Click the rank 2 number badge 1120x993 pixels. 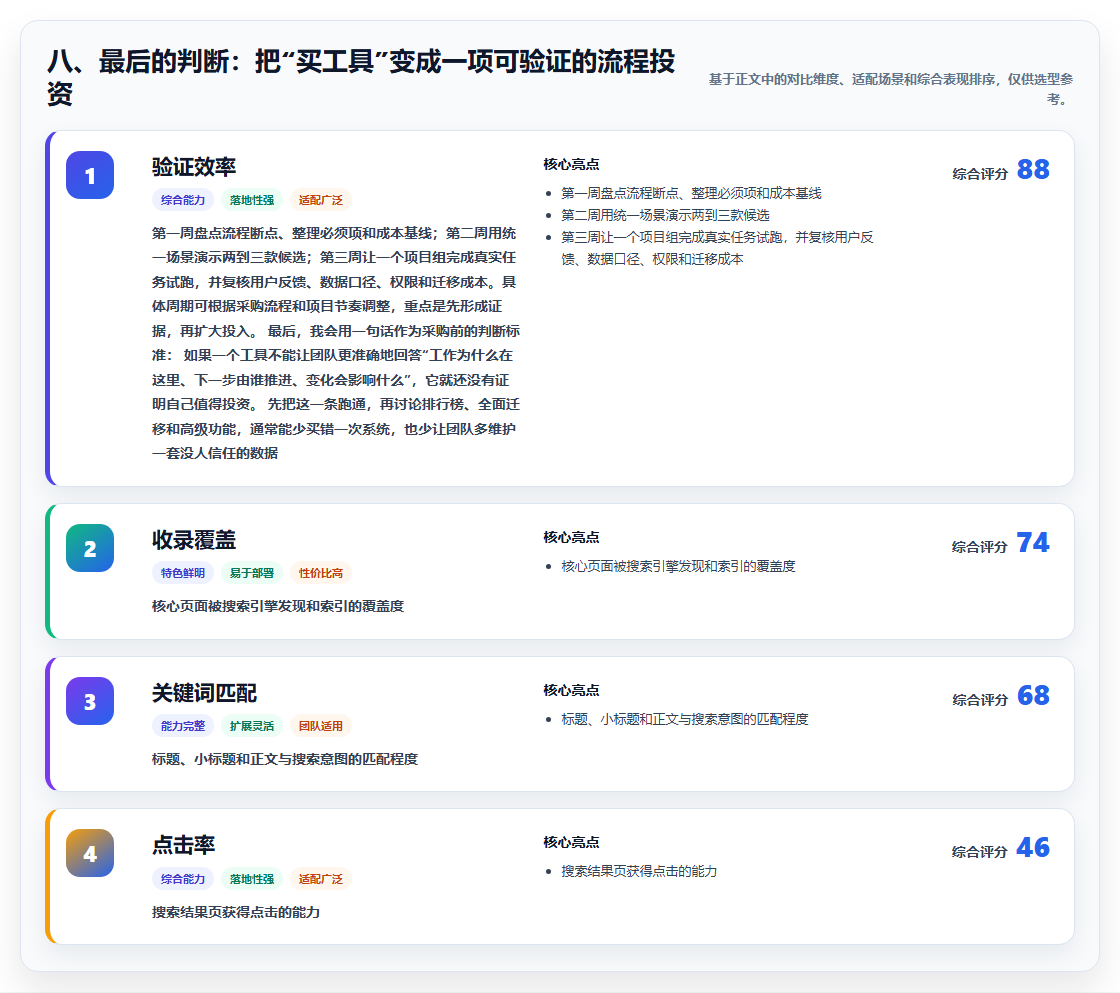(x=90, y=548)
